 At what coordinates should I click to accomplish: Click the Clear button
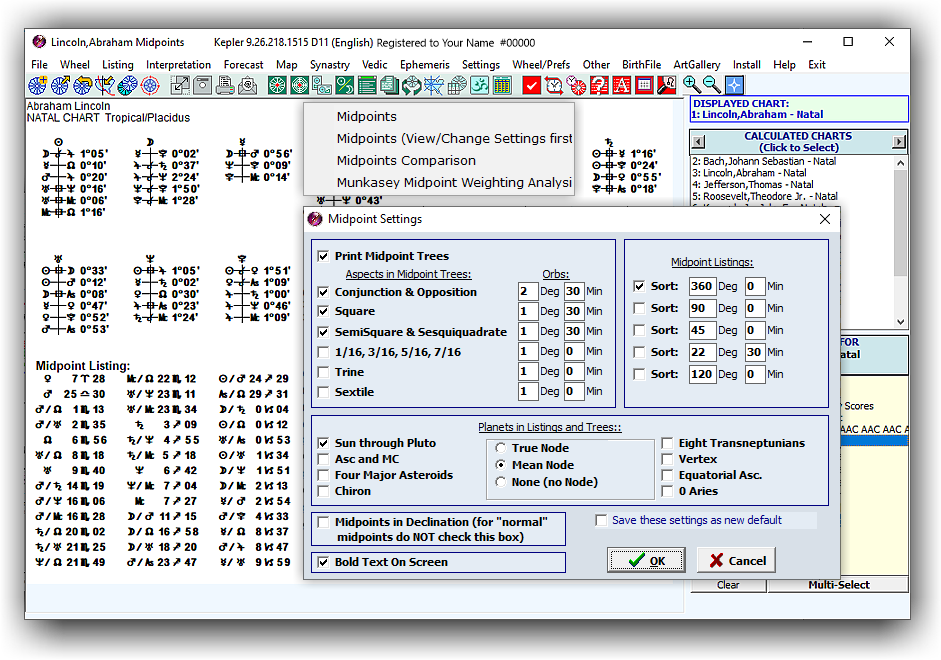point(728,585)
